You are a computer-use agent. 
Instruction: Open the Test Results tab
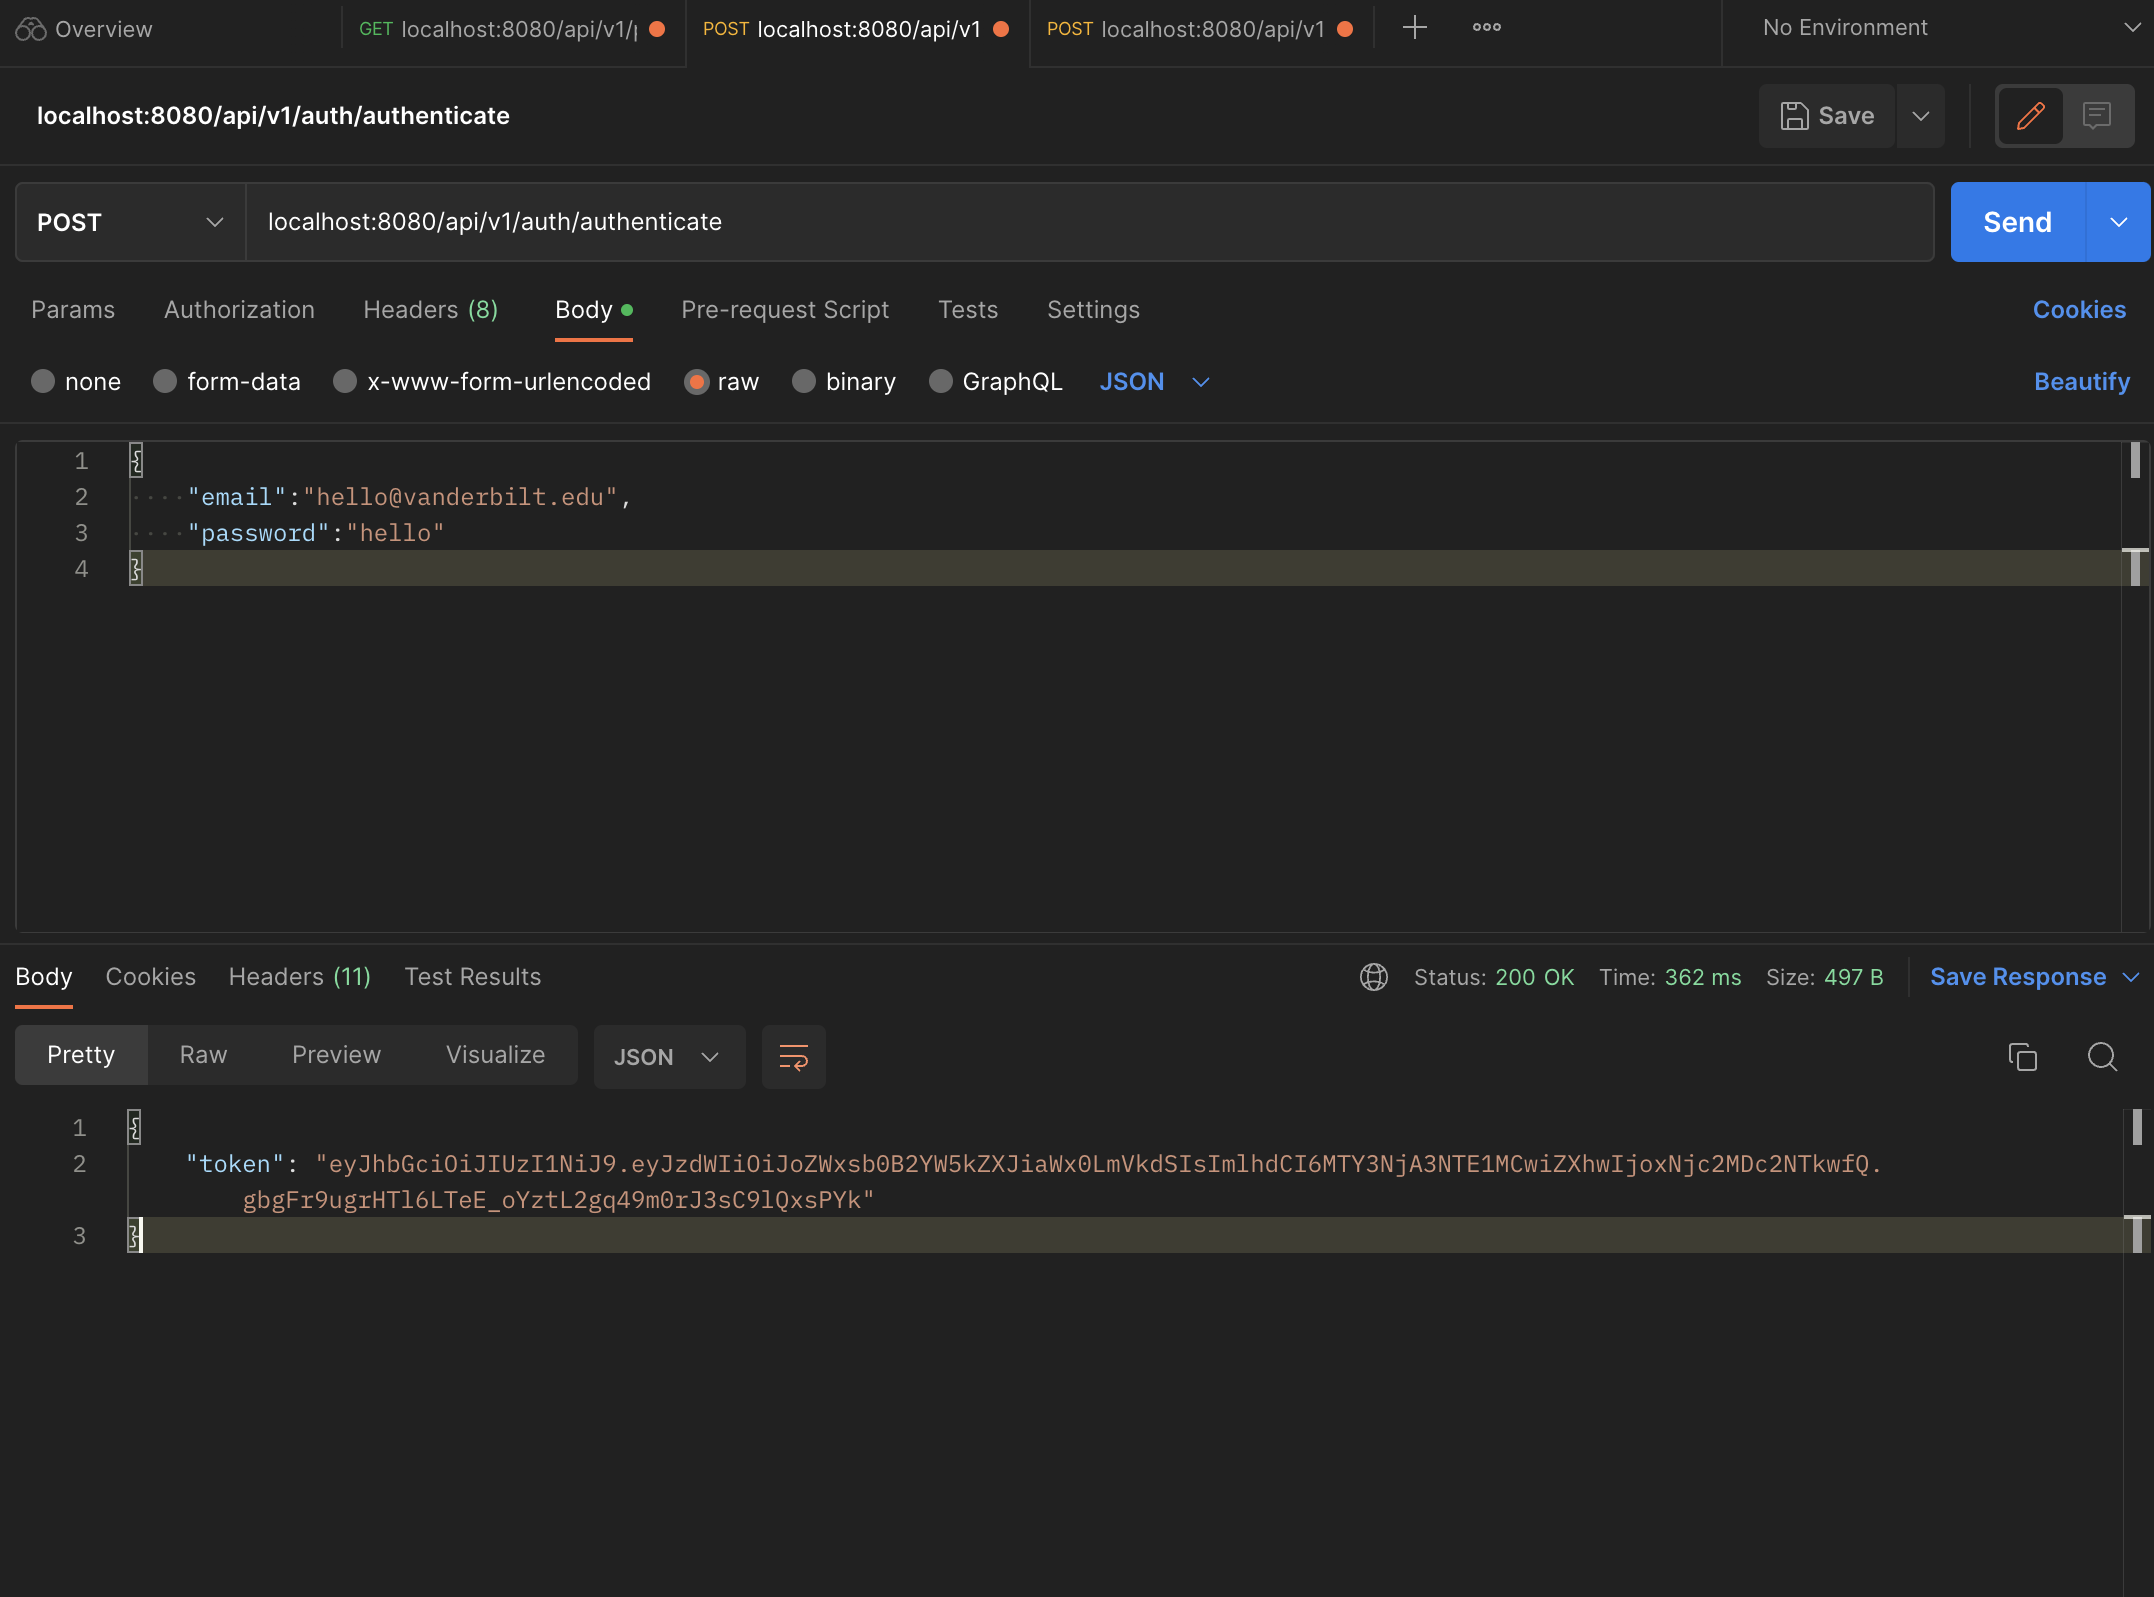point(472,977)
